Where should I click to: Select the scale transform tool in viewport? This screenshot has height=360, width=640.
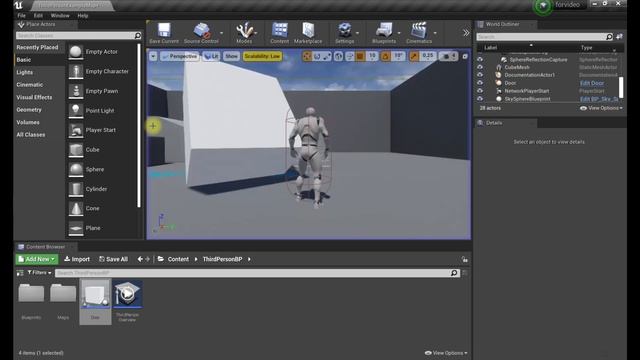[x=327, y=56]
